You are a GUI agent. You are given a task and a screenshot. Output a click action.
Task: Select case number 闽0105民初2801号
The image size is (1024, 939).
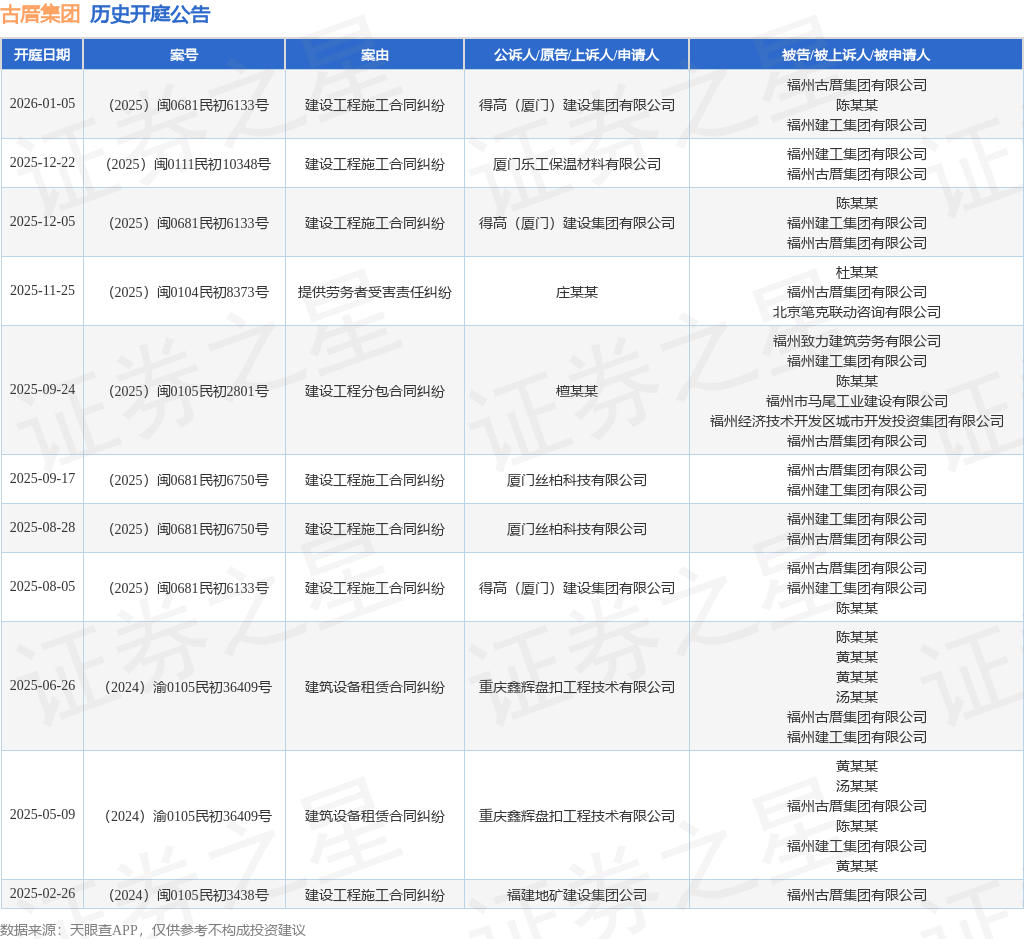pyautogui.click(x=188, y=391)
